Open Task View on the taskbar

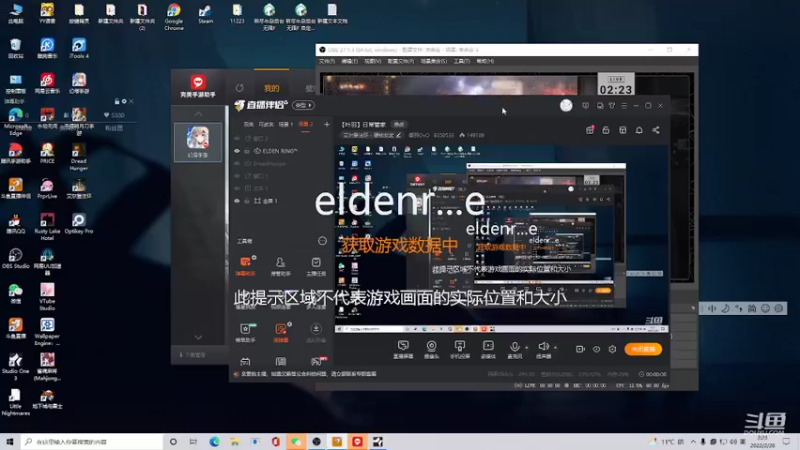coord(193,442)
